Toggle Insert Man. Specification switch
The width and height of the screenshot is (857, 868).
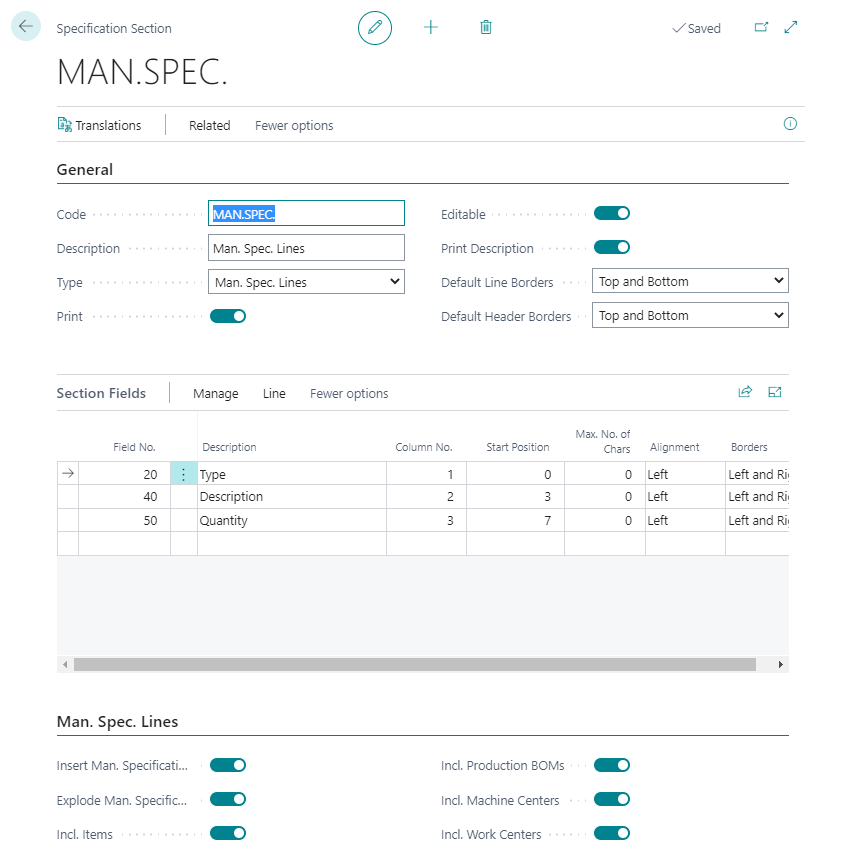(x=228, y=766)
